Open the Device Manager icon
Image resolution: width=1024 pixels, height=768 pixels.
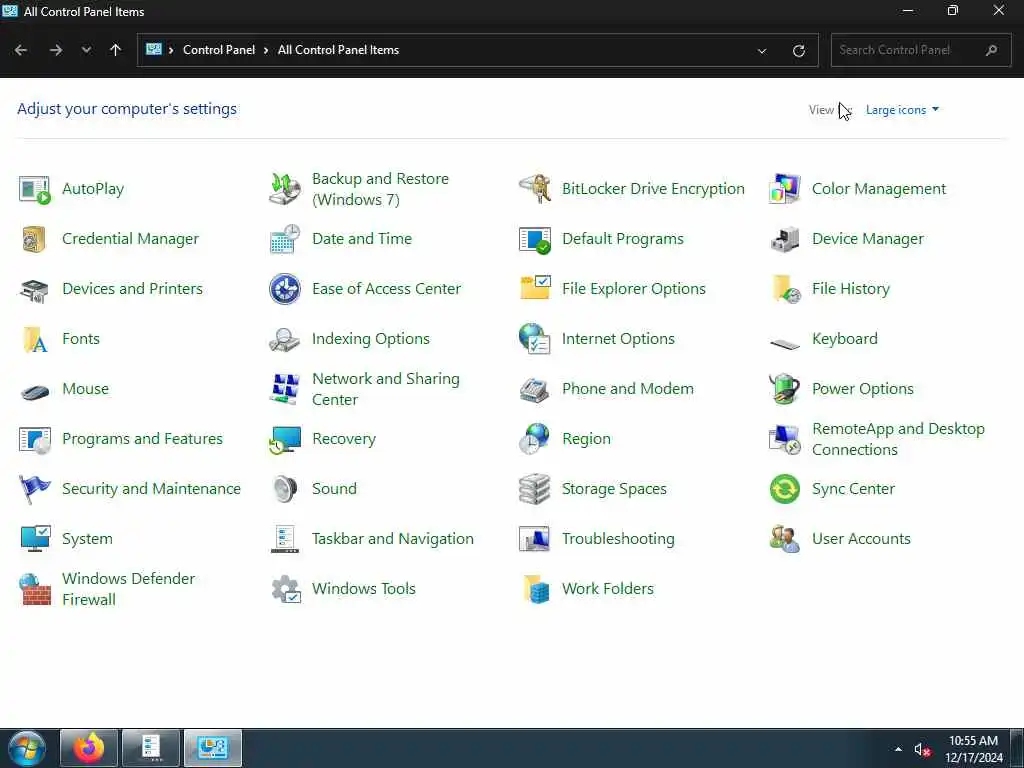point(784,239)
